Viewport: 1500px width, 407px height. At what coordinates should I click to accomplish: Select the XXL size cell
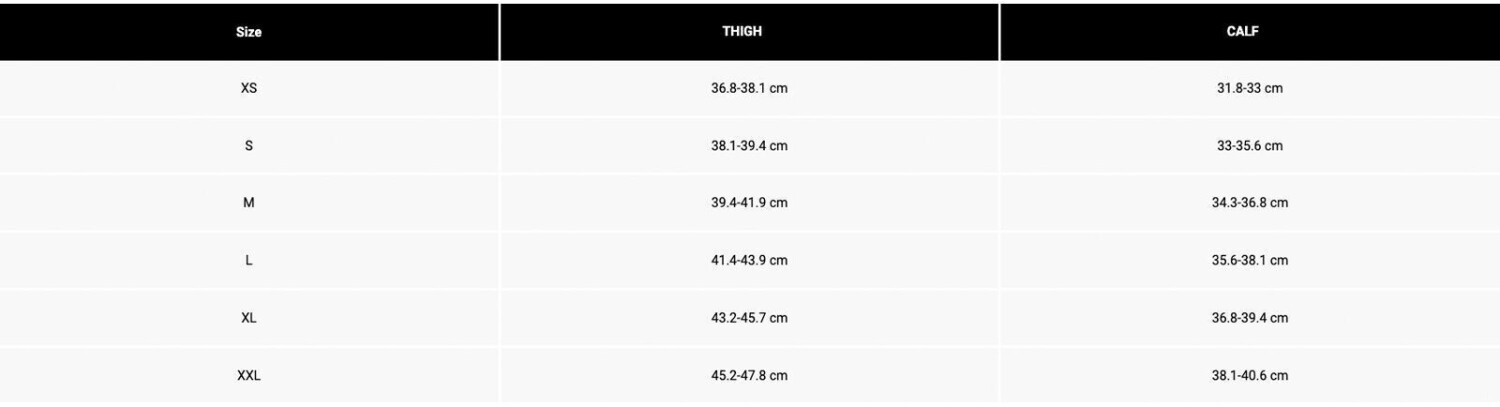point(249,376)
